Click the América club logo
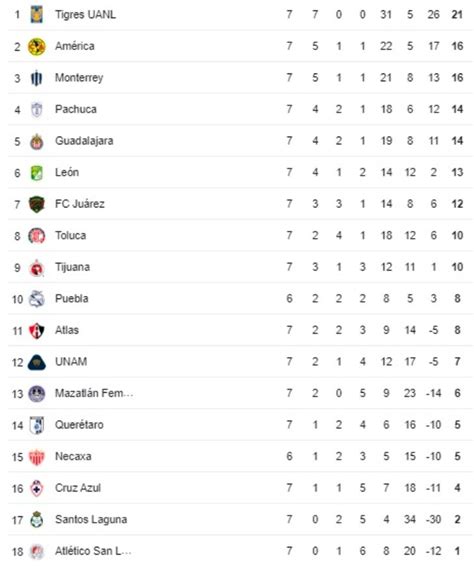The image size is (474, 567). (x=37, y=47)
